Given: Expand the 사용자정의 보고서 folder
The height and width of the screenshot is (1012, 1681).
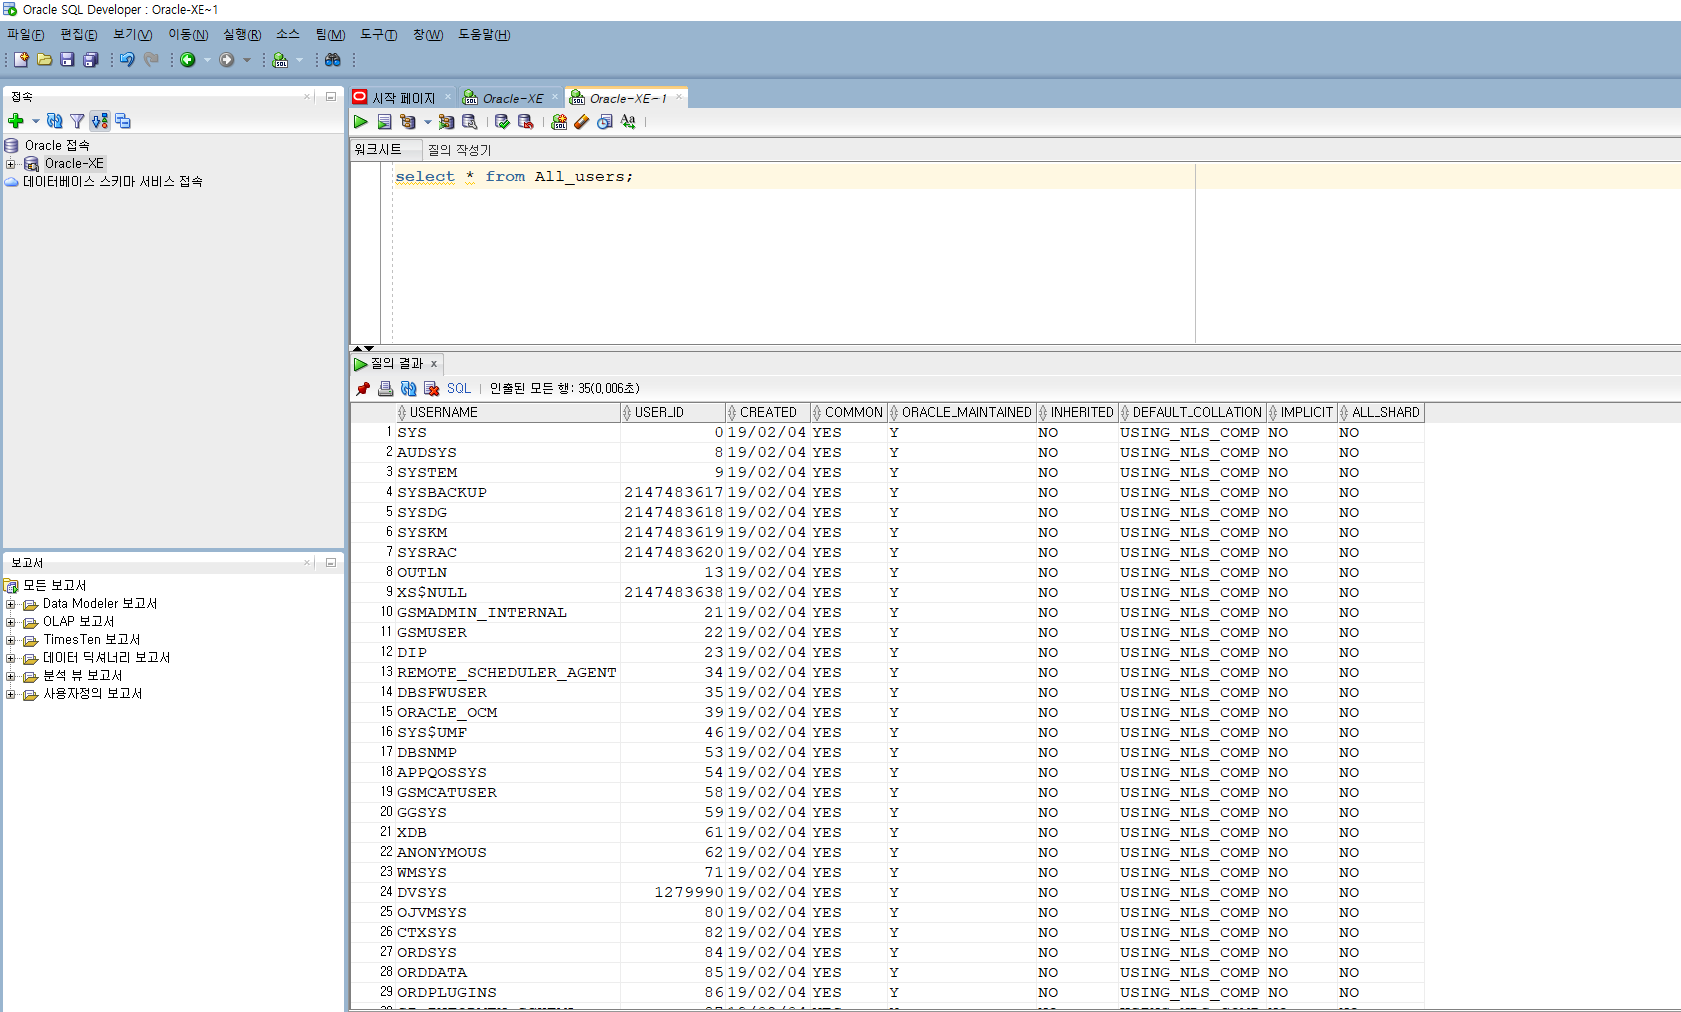Looking at the screenshot, I should (11, 694).
